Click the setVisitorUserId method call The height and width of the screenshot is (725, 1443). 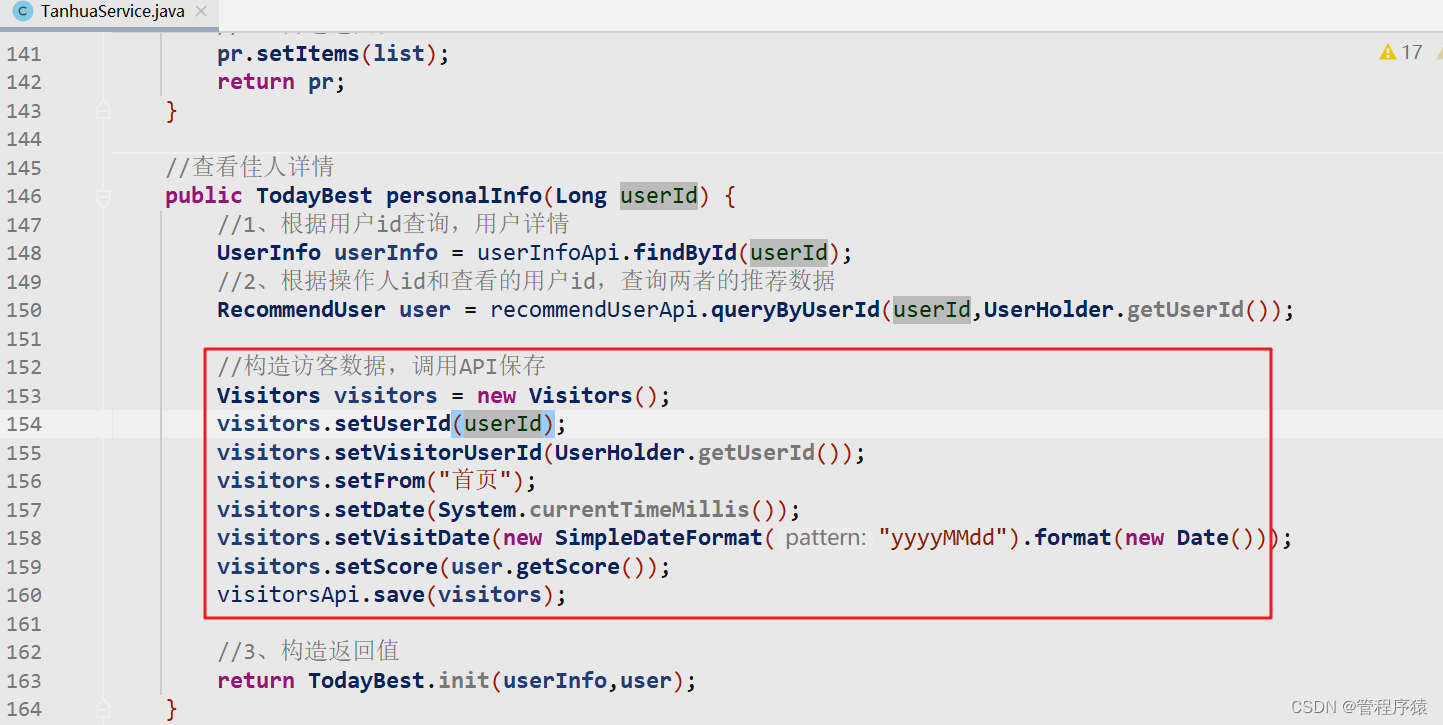[x=438, y=453]
